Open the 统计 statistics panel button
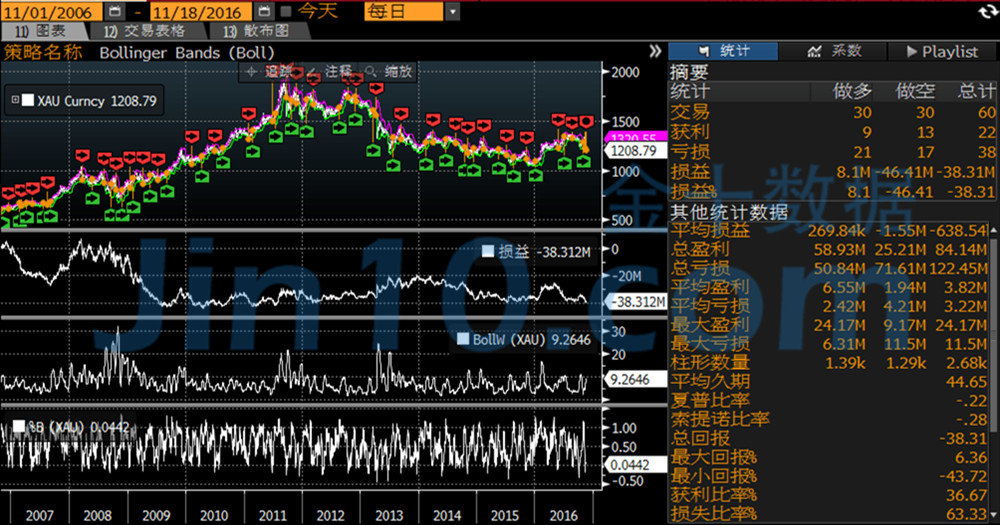1000x525 pixels. pos(723,51)
